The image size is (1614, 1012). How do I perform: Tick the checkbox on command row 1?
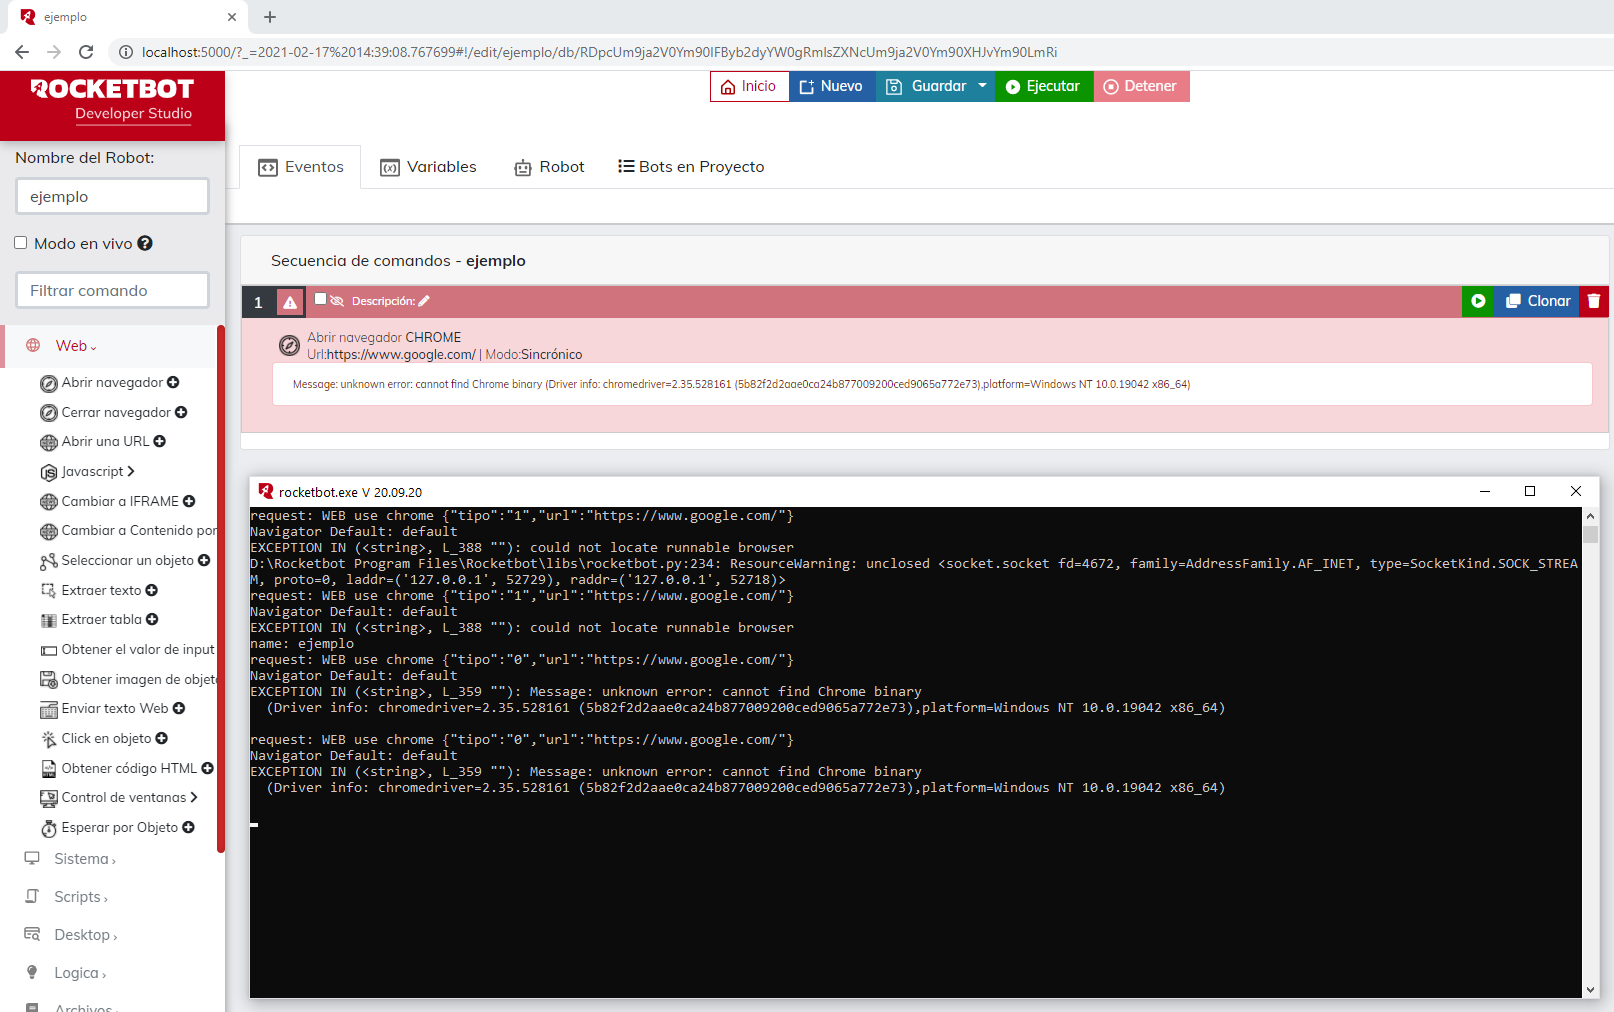tap(321, 299)
